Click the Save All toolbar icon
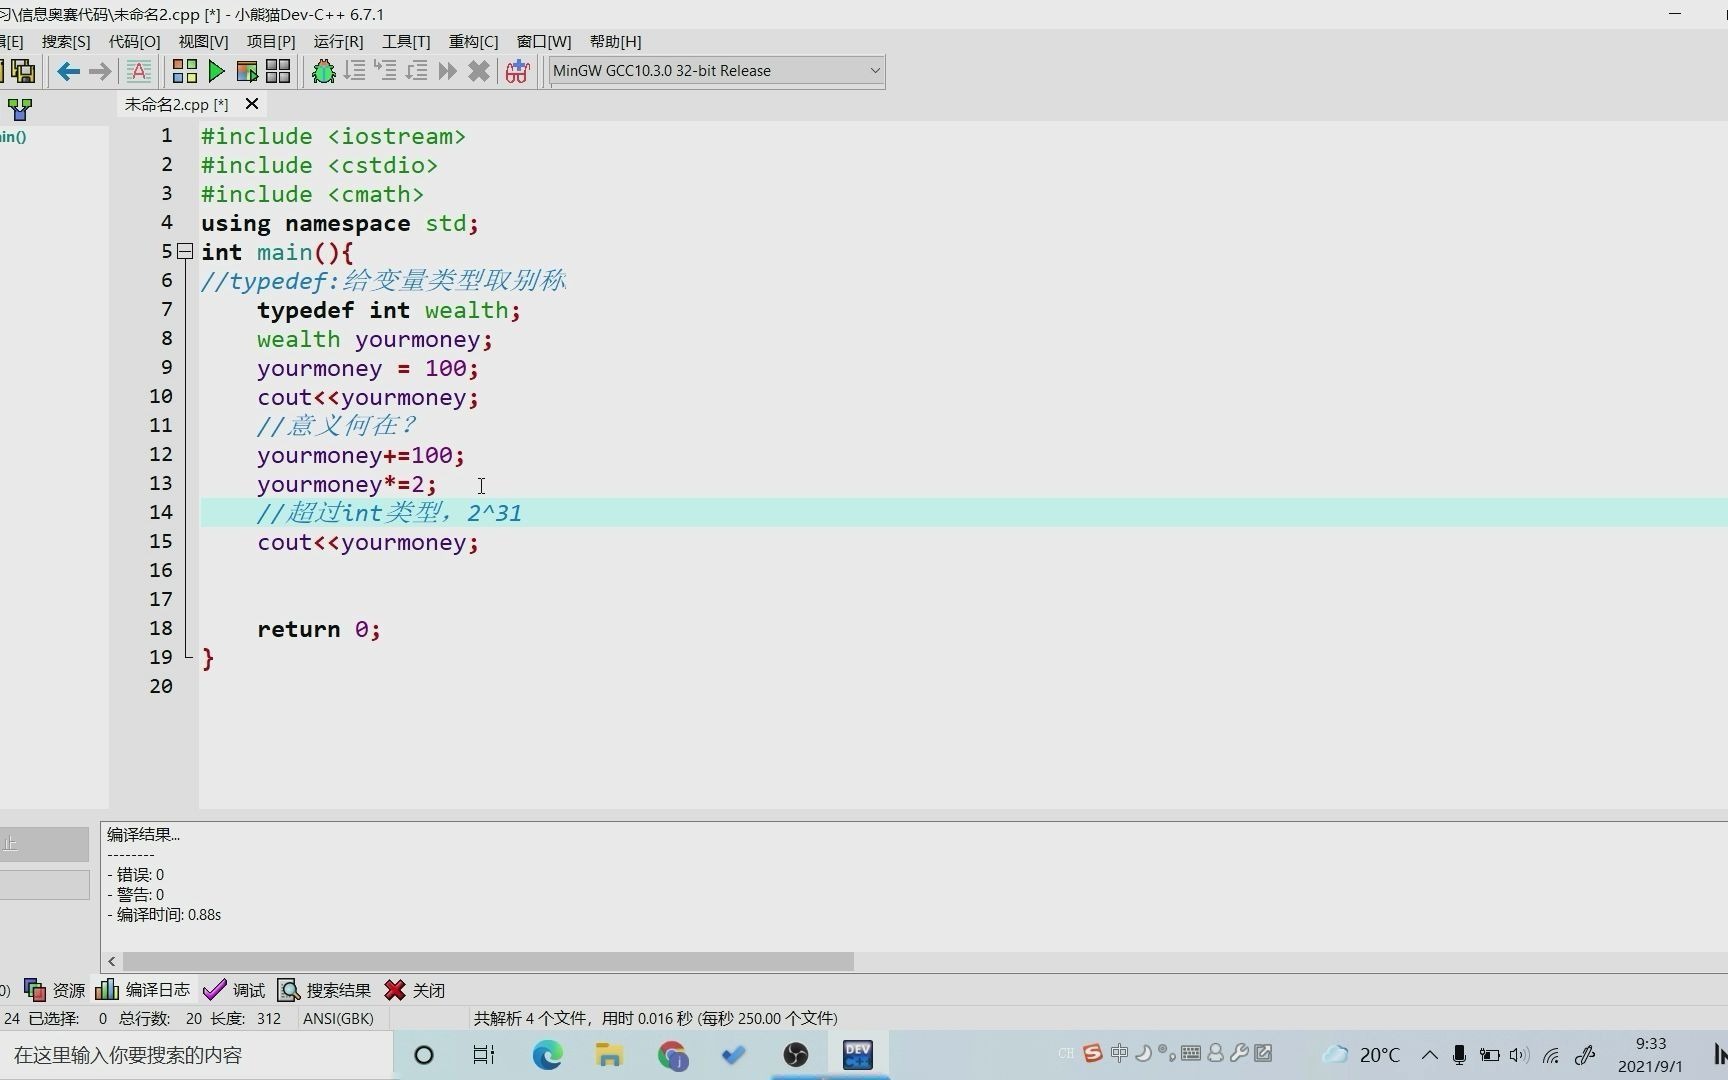 23,71
